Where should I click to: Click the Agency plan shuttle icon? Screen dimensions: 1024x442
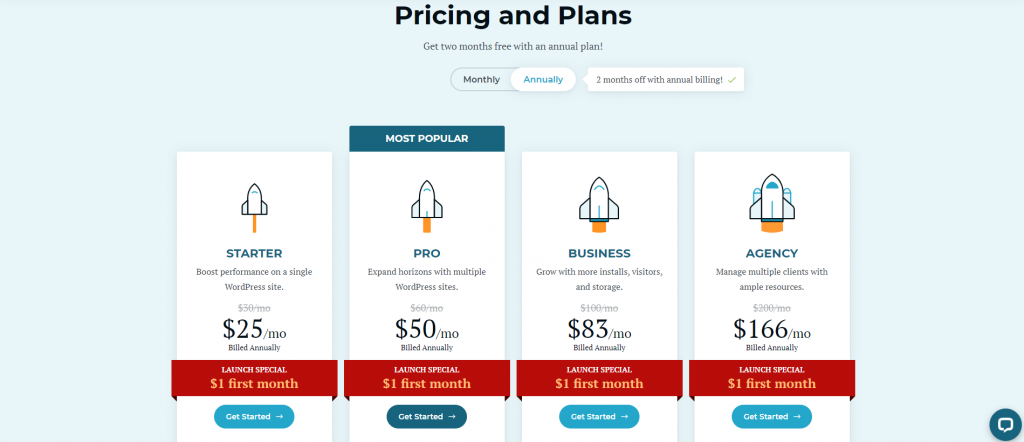click(x=771, y=203)
